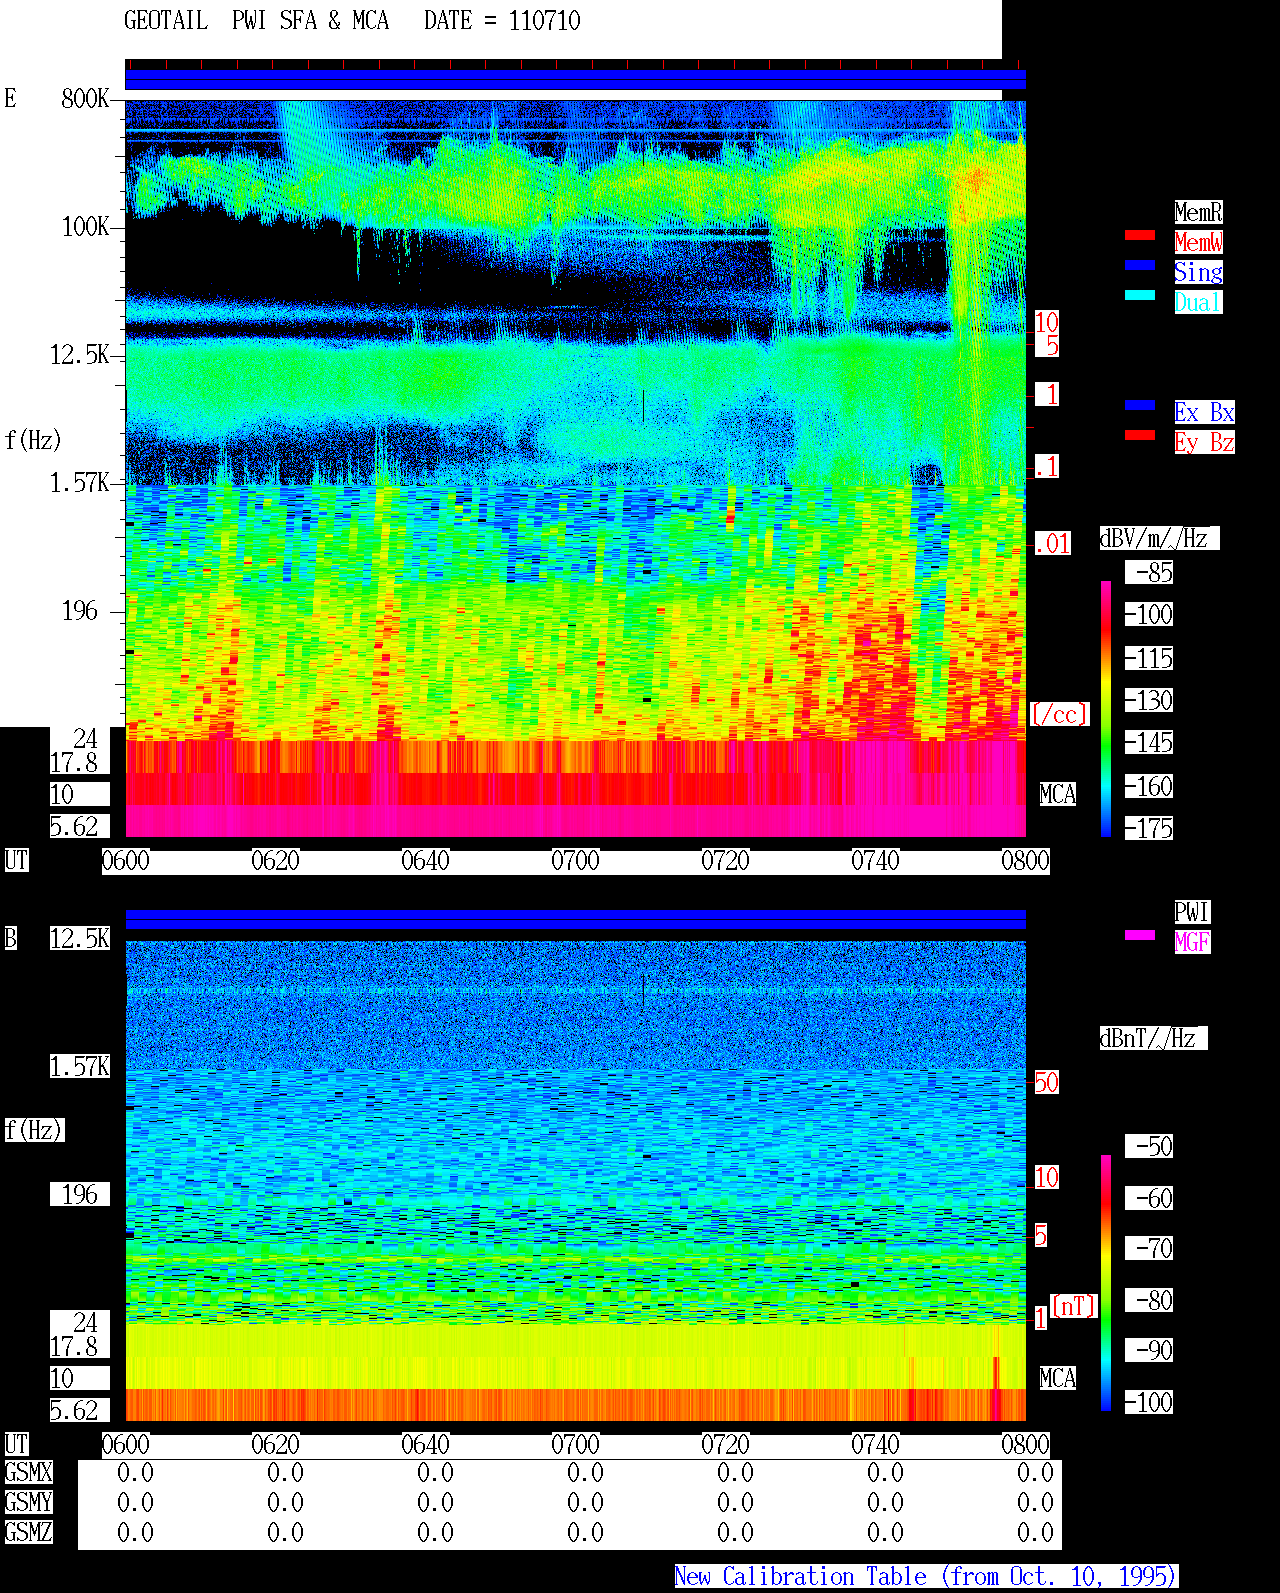The width and height of the screenshot is (1280, 1593).
Task: Click the E panel letter label
Action: click(11, 98)
